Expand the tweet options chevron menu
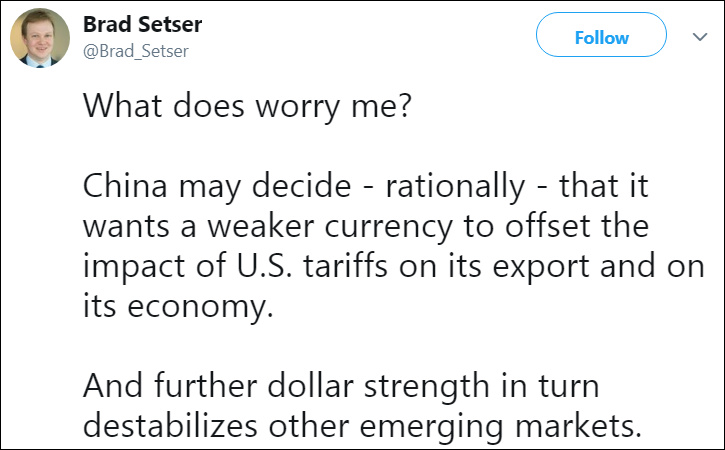 (x=699, y=37)
